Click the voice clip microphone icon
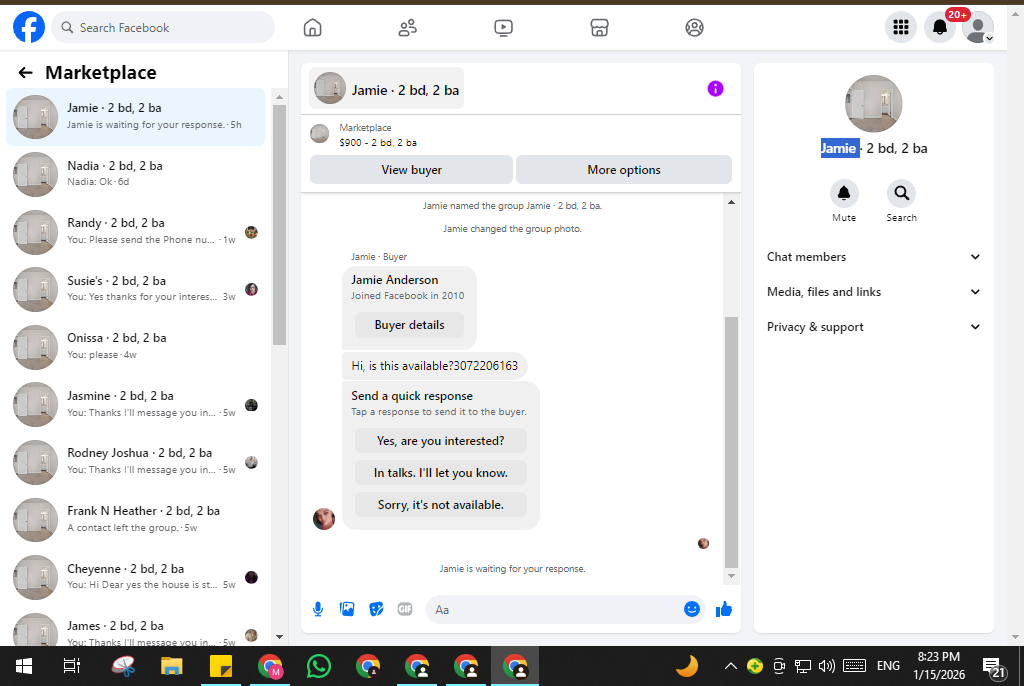The image size is (1024, 686). pyautogui.click(x=318, y=610)
